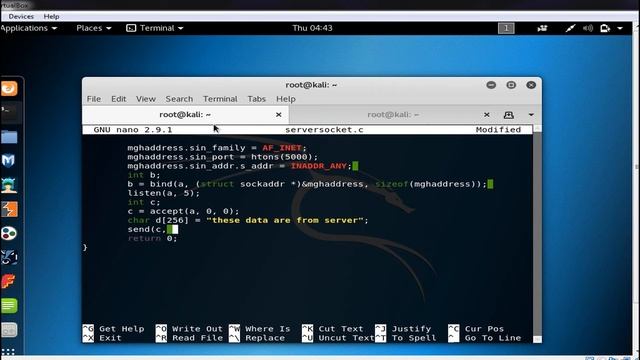Open VirtualBox Help menu
This screenshot has height=360, width=640.
[x=51, y=16]
